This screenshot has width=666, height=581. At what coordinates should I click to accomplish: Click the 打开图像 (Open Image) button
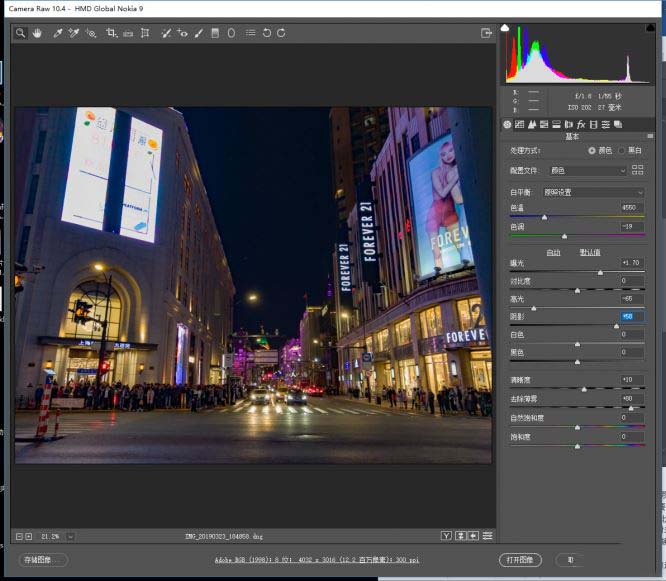tap(522, 560)
